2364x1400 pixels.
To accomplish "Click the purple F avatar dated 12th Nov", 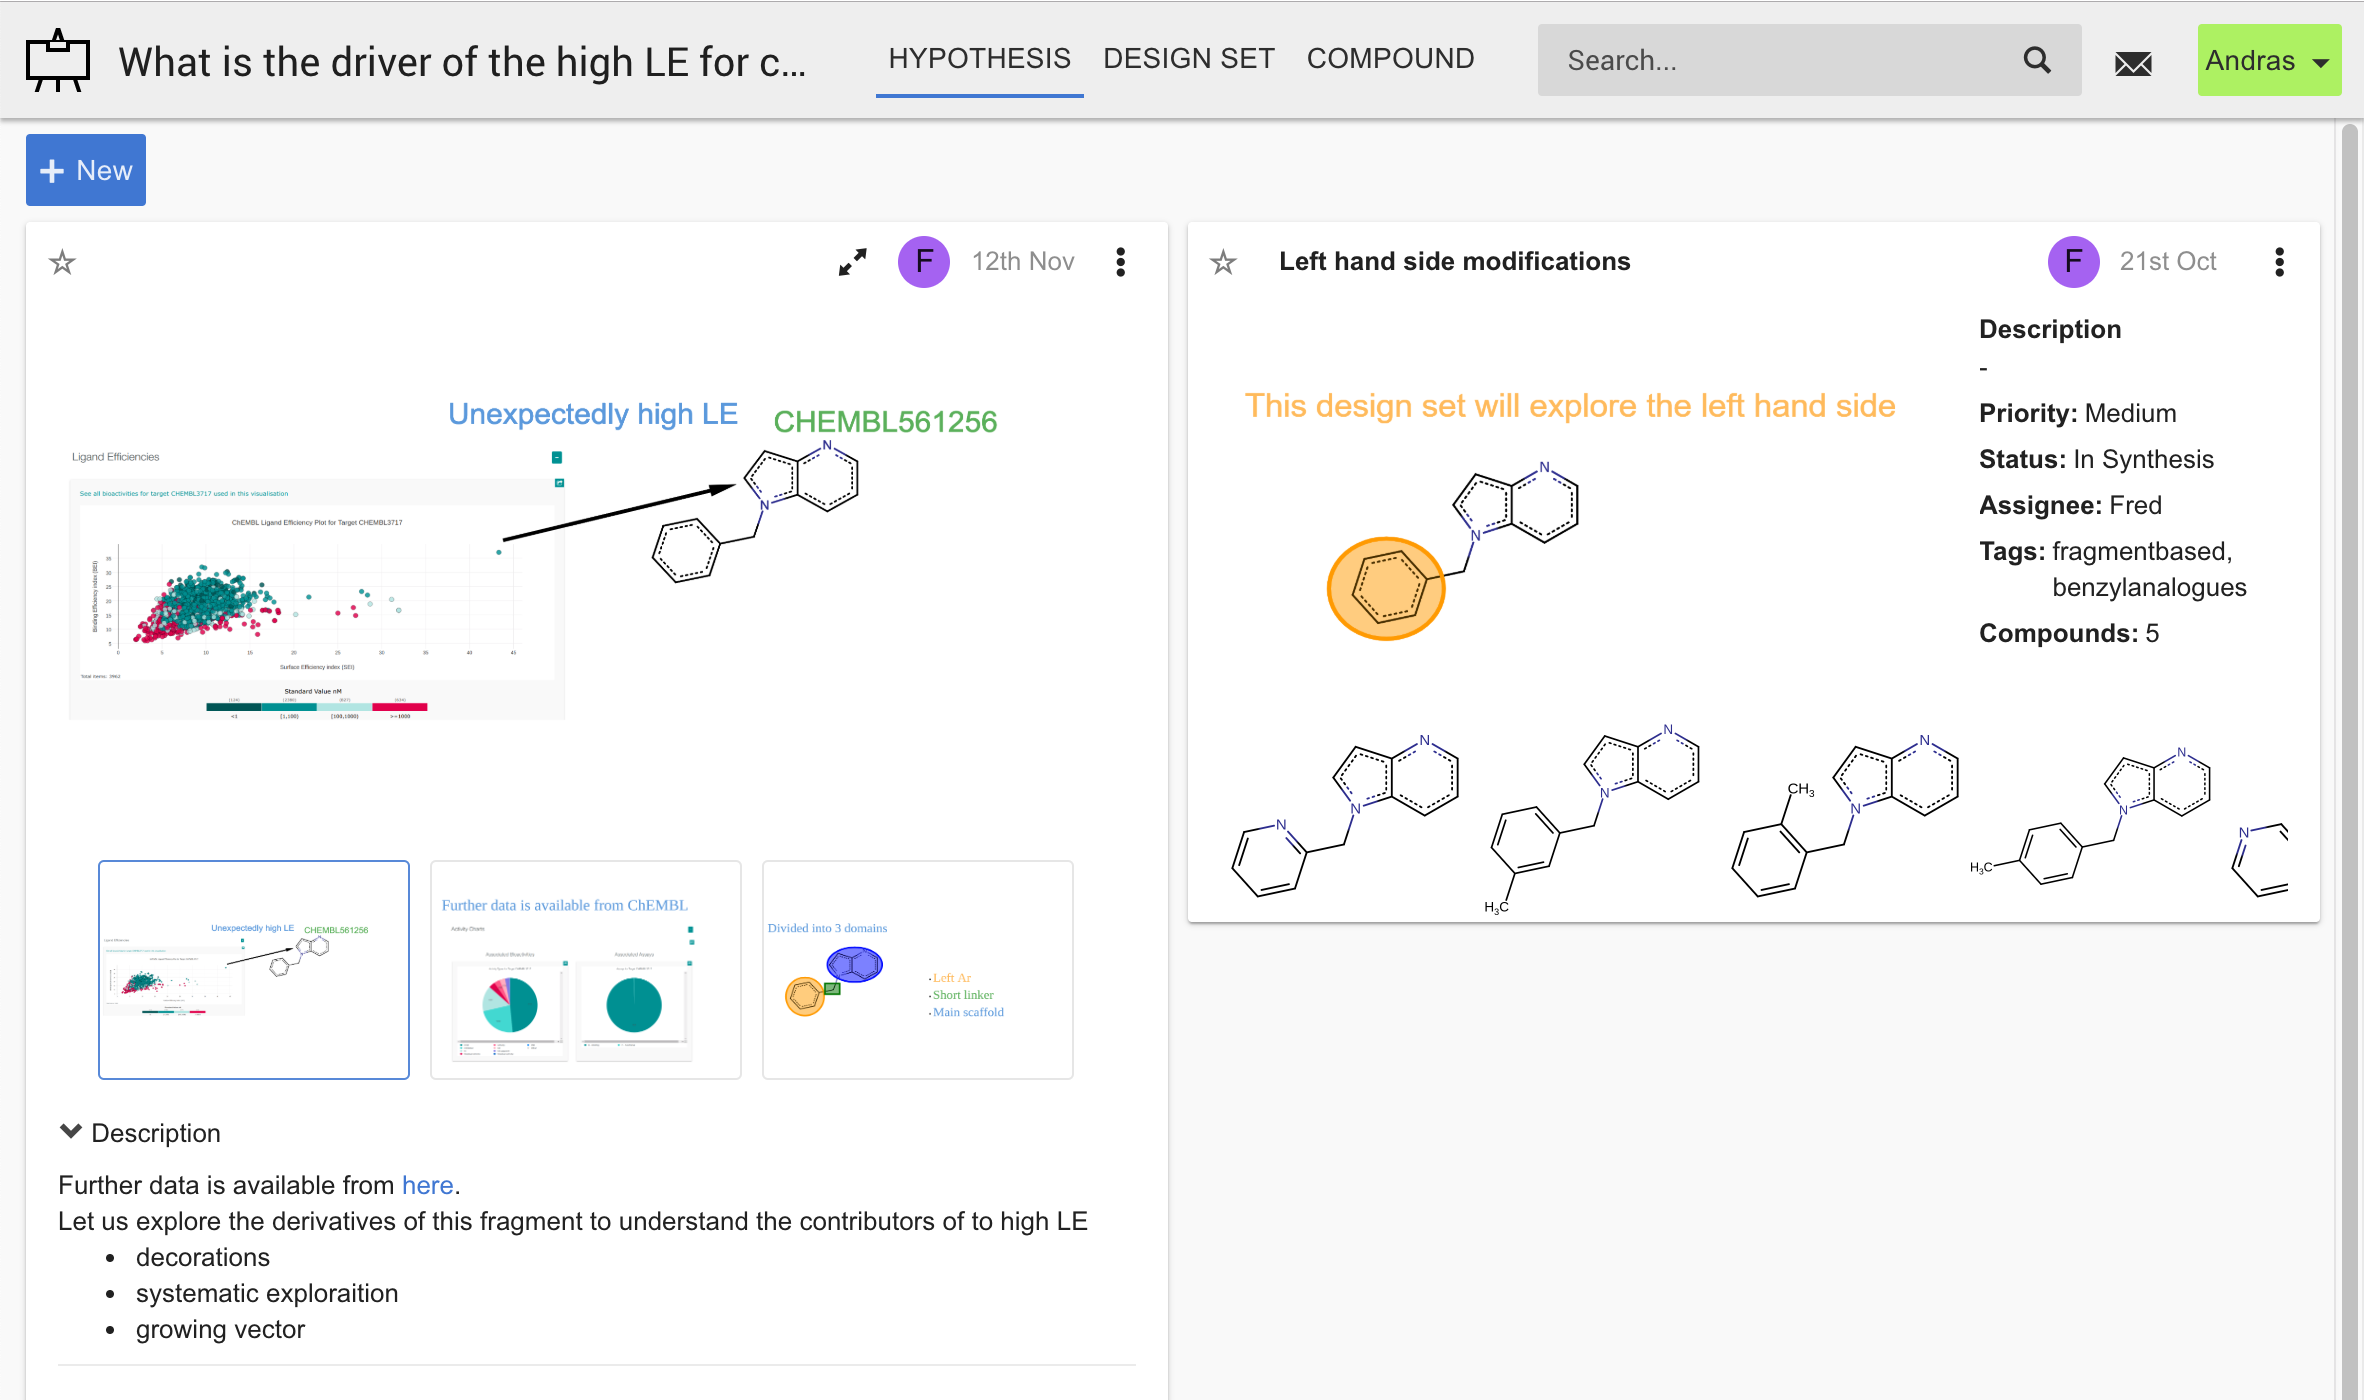I will pyautogui.click(x=923, y=262).
